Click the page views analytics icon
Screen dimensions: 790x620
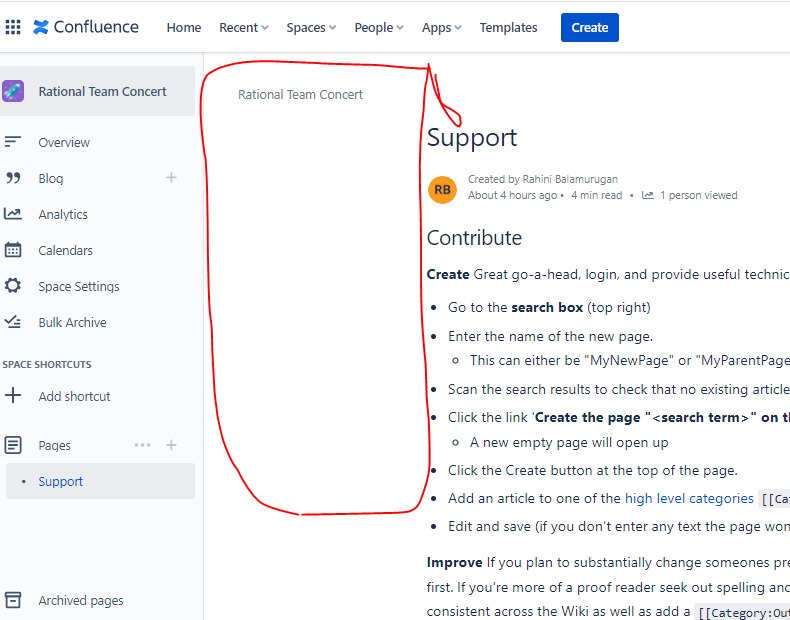pyautogui.click(x=647, y=195)
